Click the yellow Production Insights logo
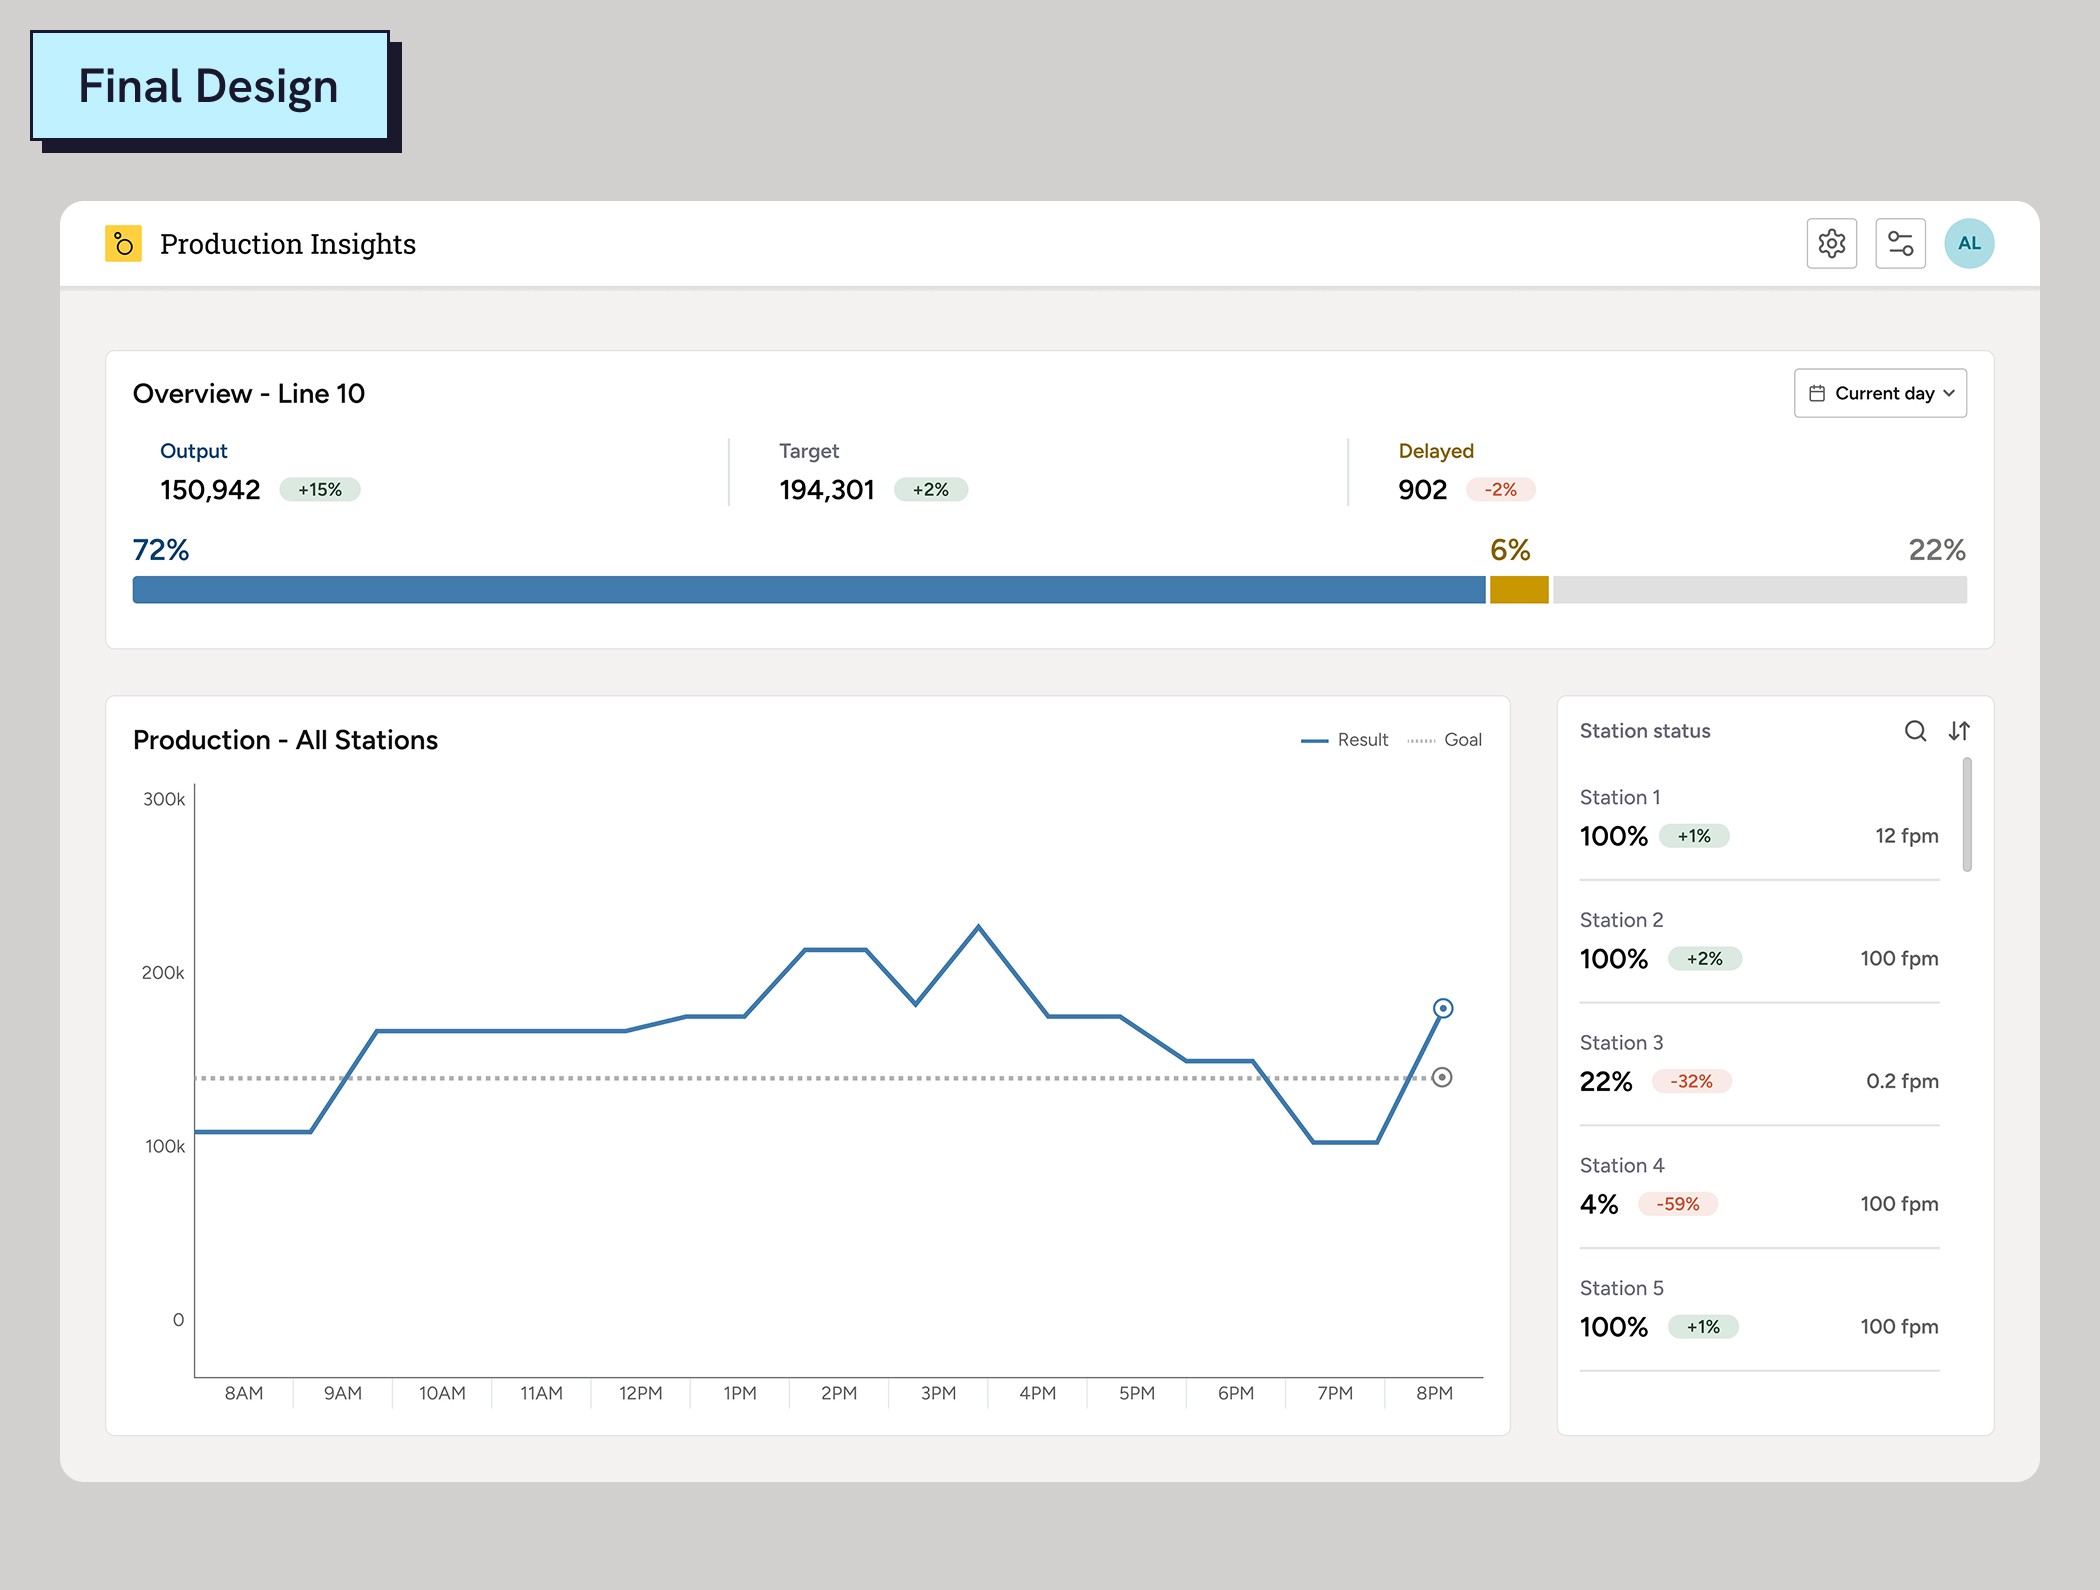The image size is (2100, 1590). click(123, 243)
